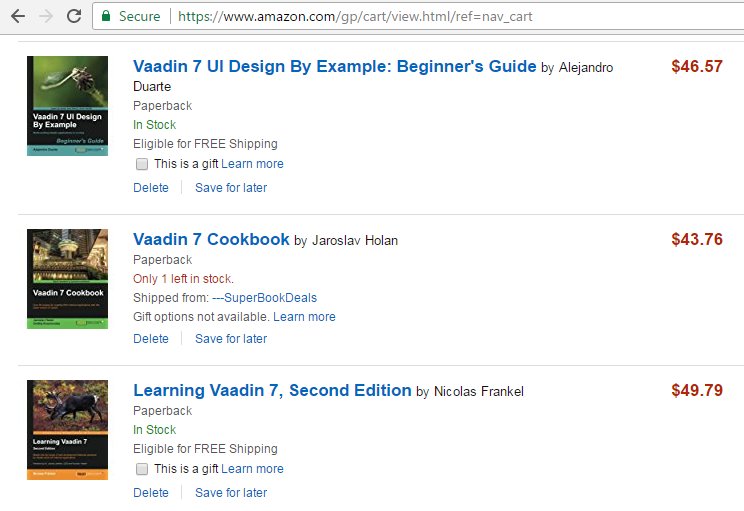The image size is (744, 511).
Task: Save Learning Vaadin 7 for later
Action: tap(231, 493)
